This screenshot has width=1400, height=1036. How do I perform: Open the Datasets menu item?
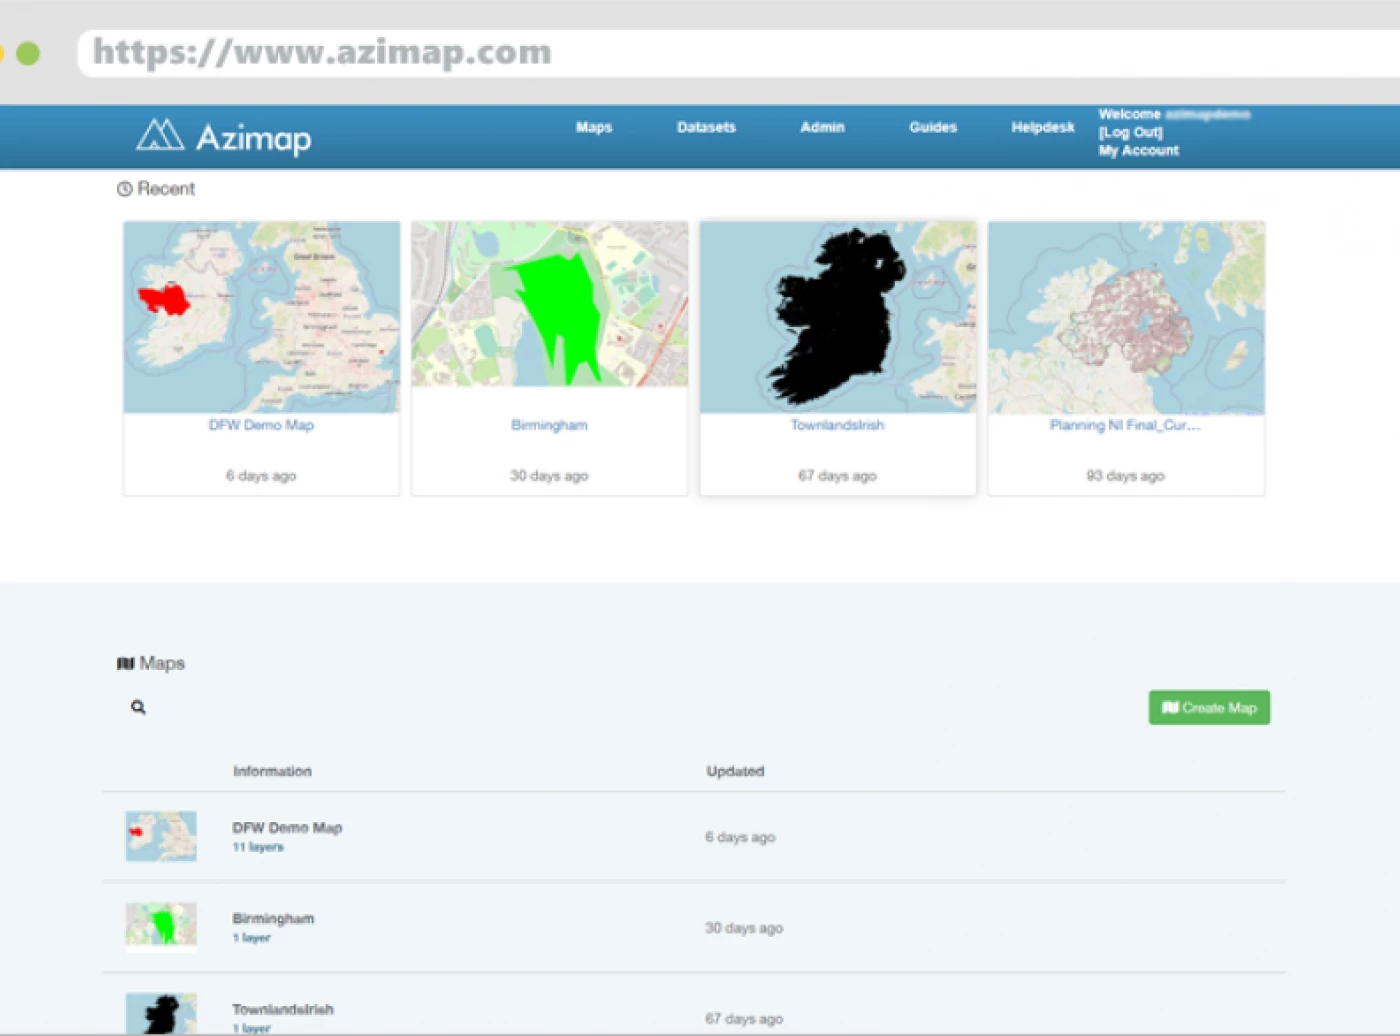(706, 127)
